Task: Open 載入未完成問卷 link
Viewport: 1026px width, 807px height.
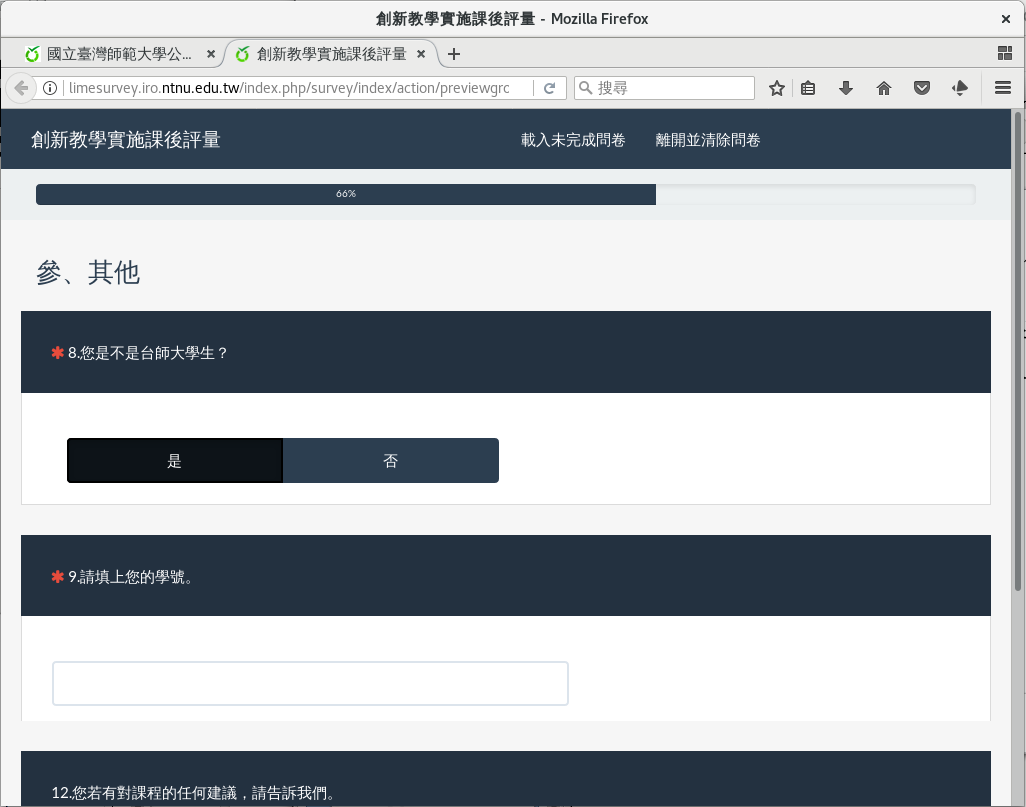Action: 573,140
